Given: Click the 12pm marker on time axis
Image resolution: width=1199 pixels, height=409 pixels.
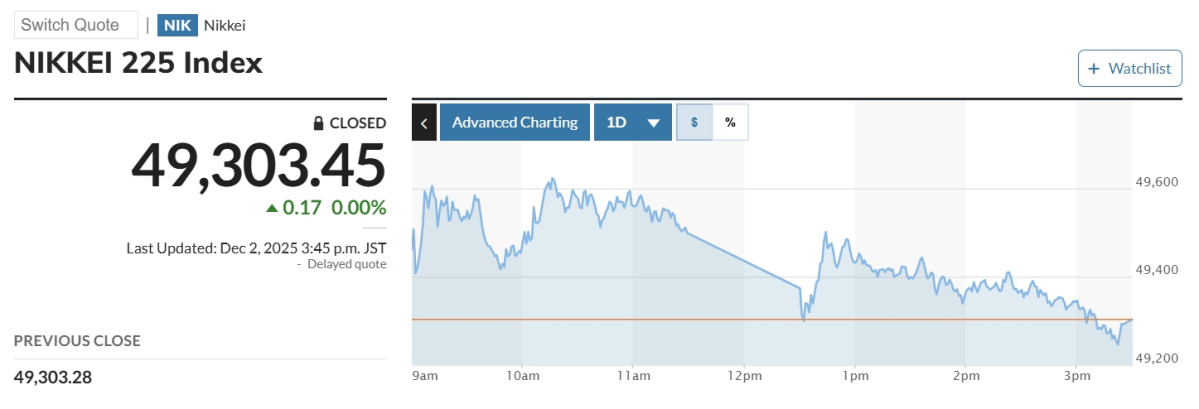Looking at the screenshot, I should (x=744, y=376).
